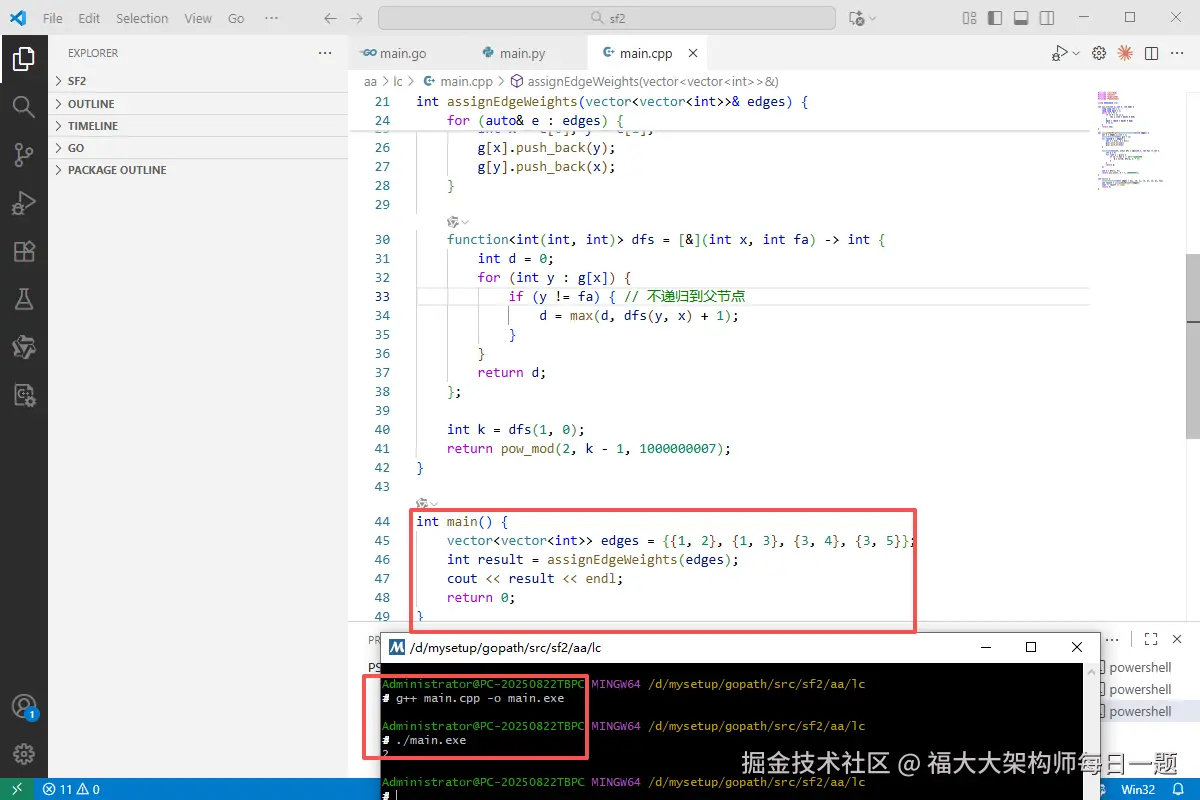Image resolution: width=1200 pixels, height=800 pixels.
Task: Click the MinGW terminal window icon
Action: click(397, 647)
